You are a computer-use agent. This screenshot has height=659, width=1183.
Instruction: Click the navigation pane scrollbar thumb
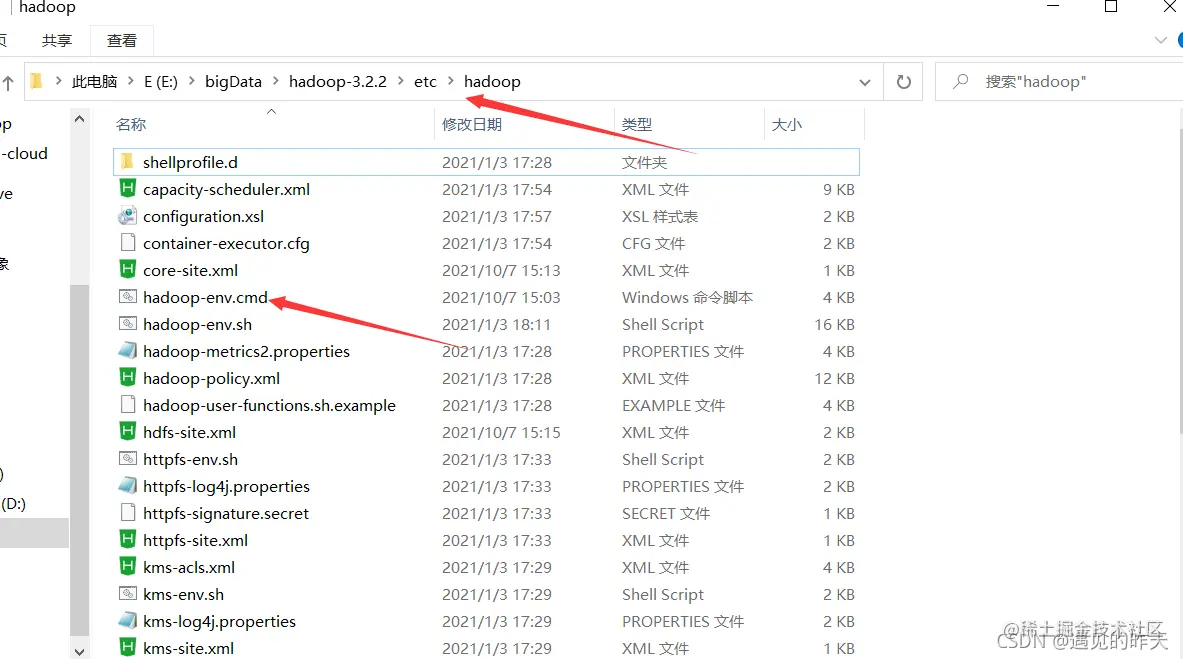[x=79, y=460]
